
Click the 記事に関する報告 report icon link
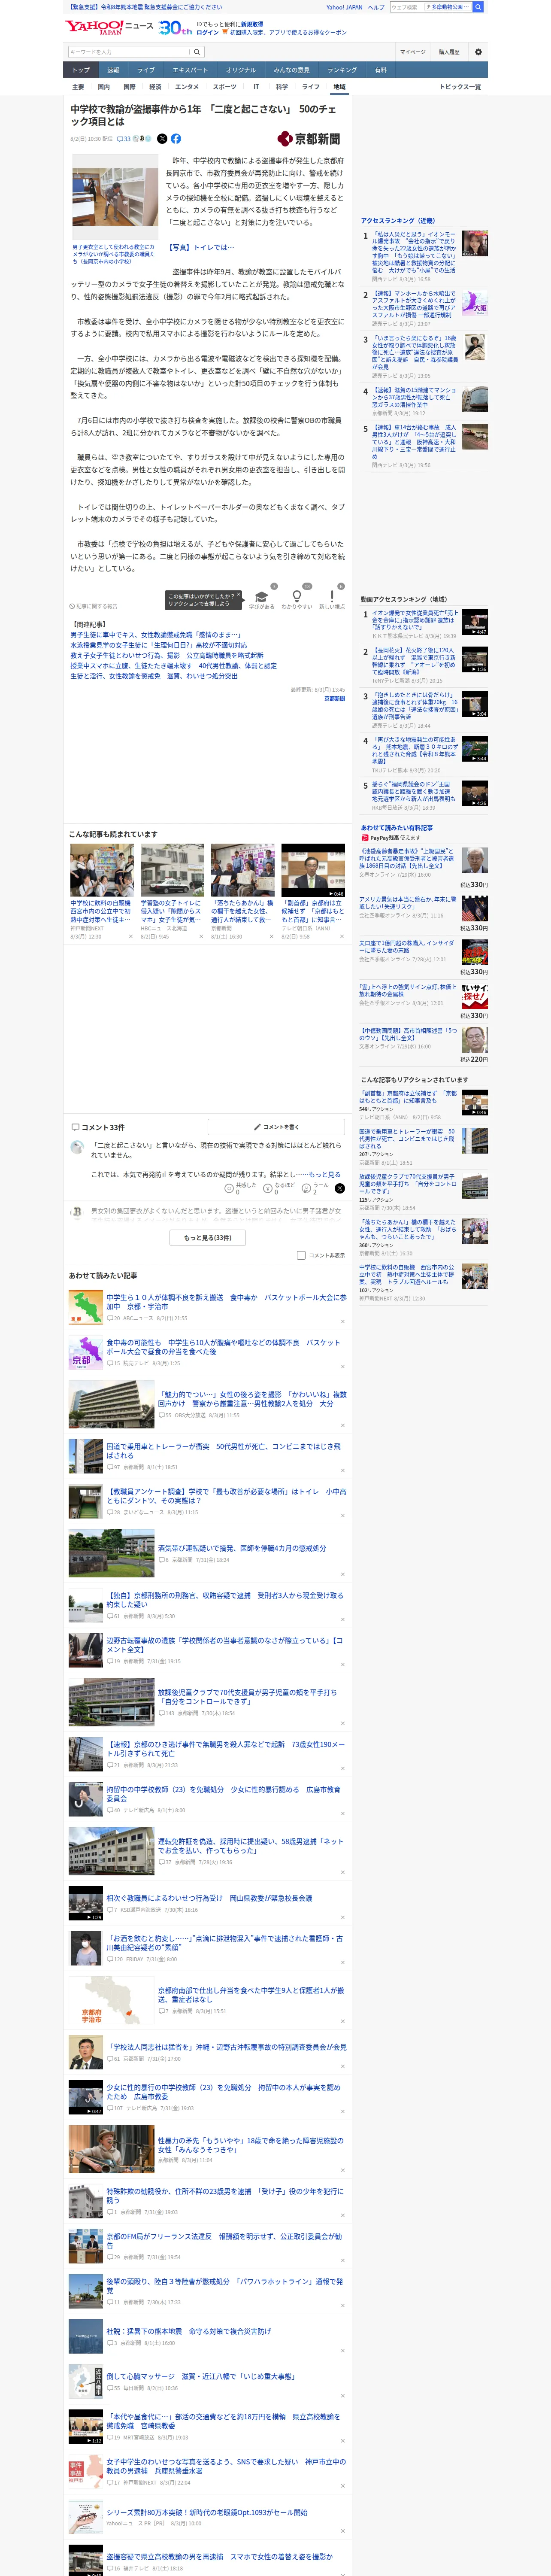pyautogui.click(x=93, y=606)
